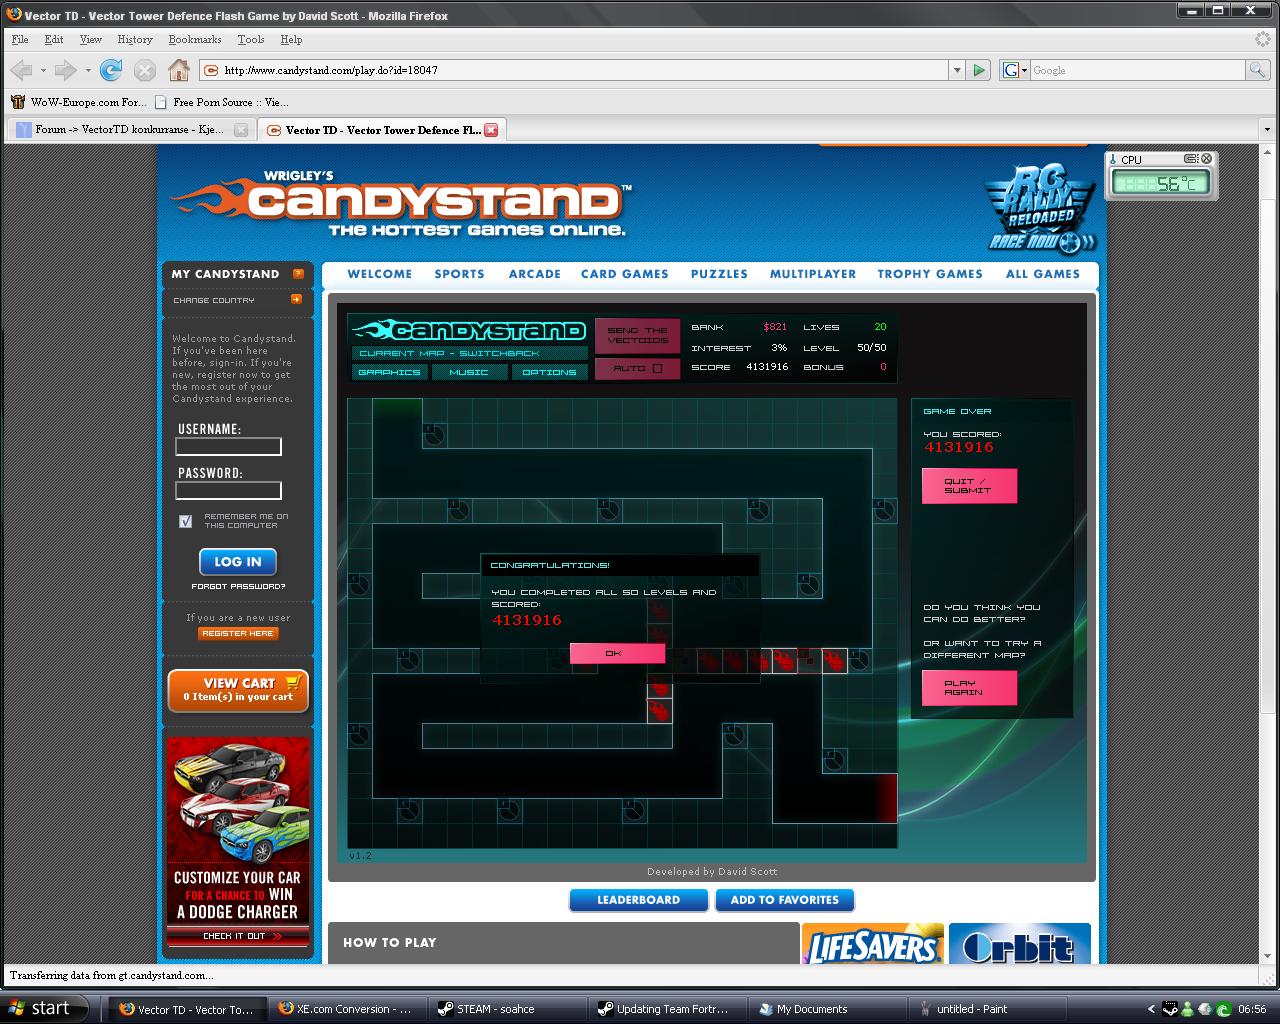Expand hidden system tray icons arrow
This screenshot has height=1024, width=1280.
pyautogui.click(x=1151, y=1009)
